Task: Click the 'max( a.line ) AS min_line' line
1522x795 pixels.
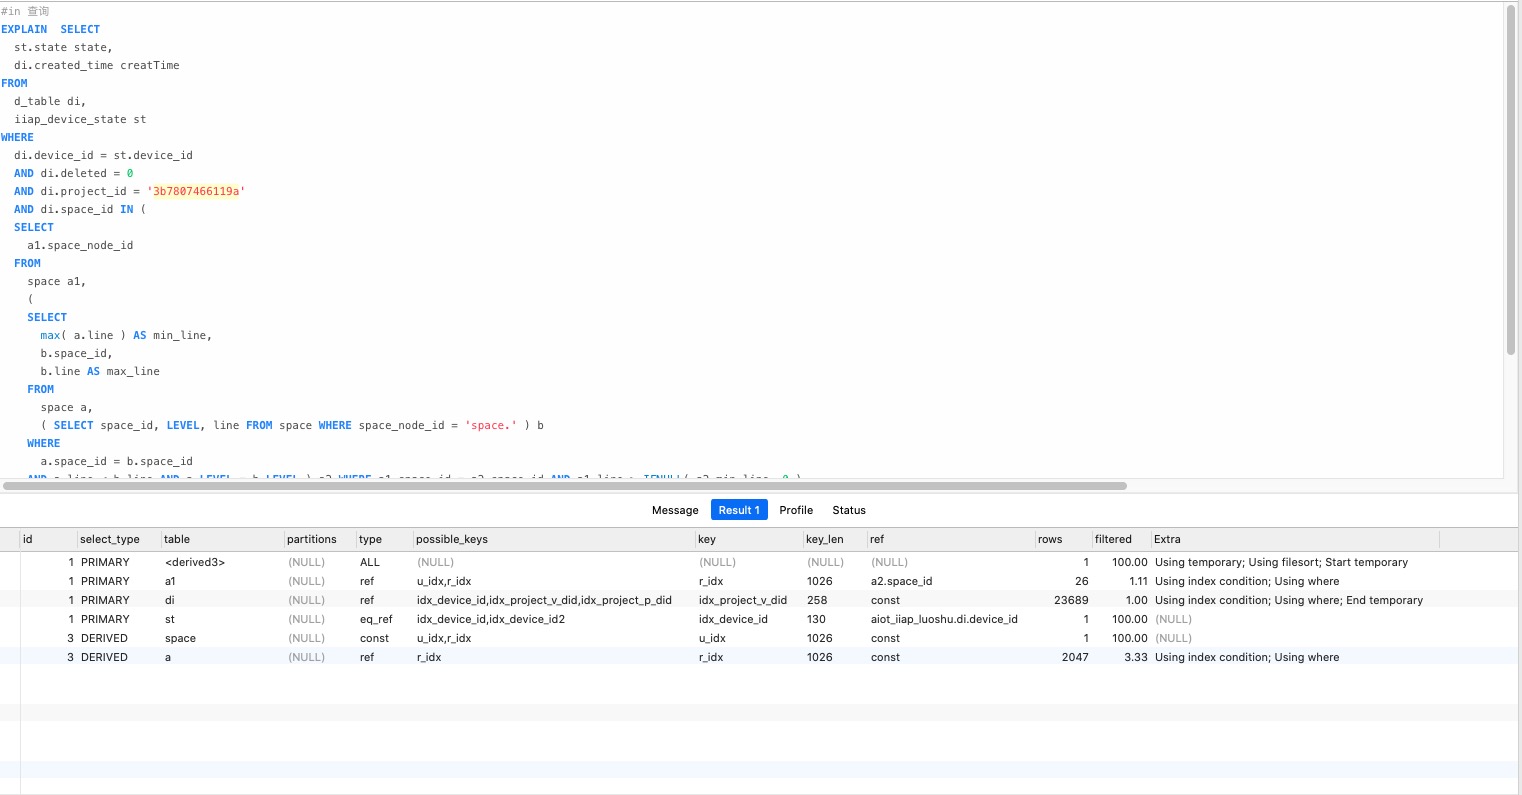Action: (x=126, y=335)
